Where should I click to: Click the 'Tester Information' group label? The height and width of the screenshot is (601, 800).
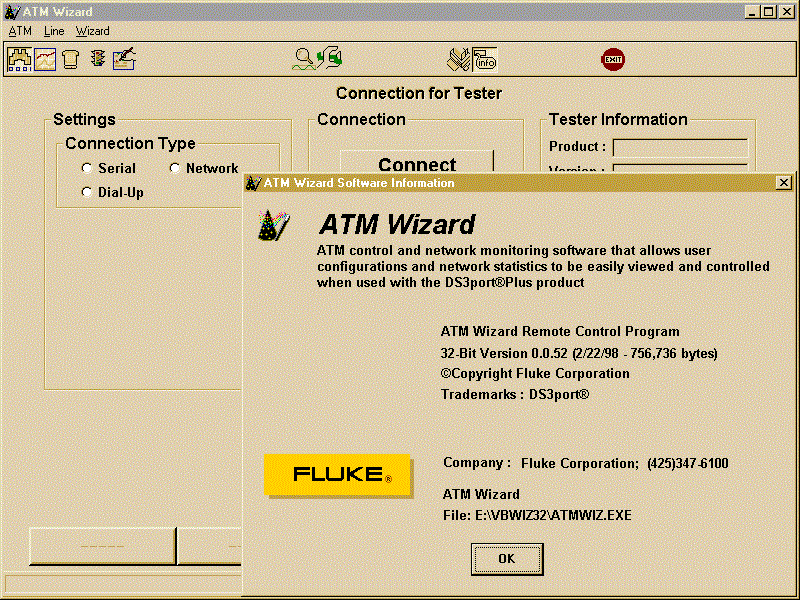[x=618, y=119]
